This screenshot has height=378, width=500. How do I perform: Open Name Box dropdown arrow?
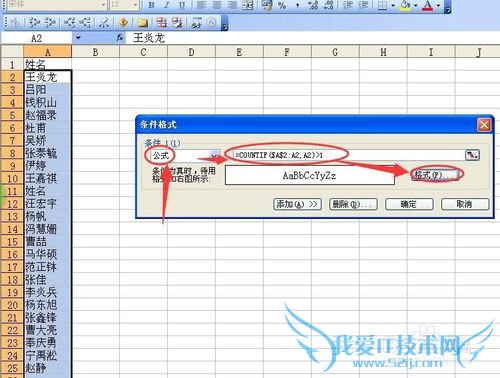click(78, 38)
